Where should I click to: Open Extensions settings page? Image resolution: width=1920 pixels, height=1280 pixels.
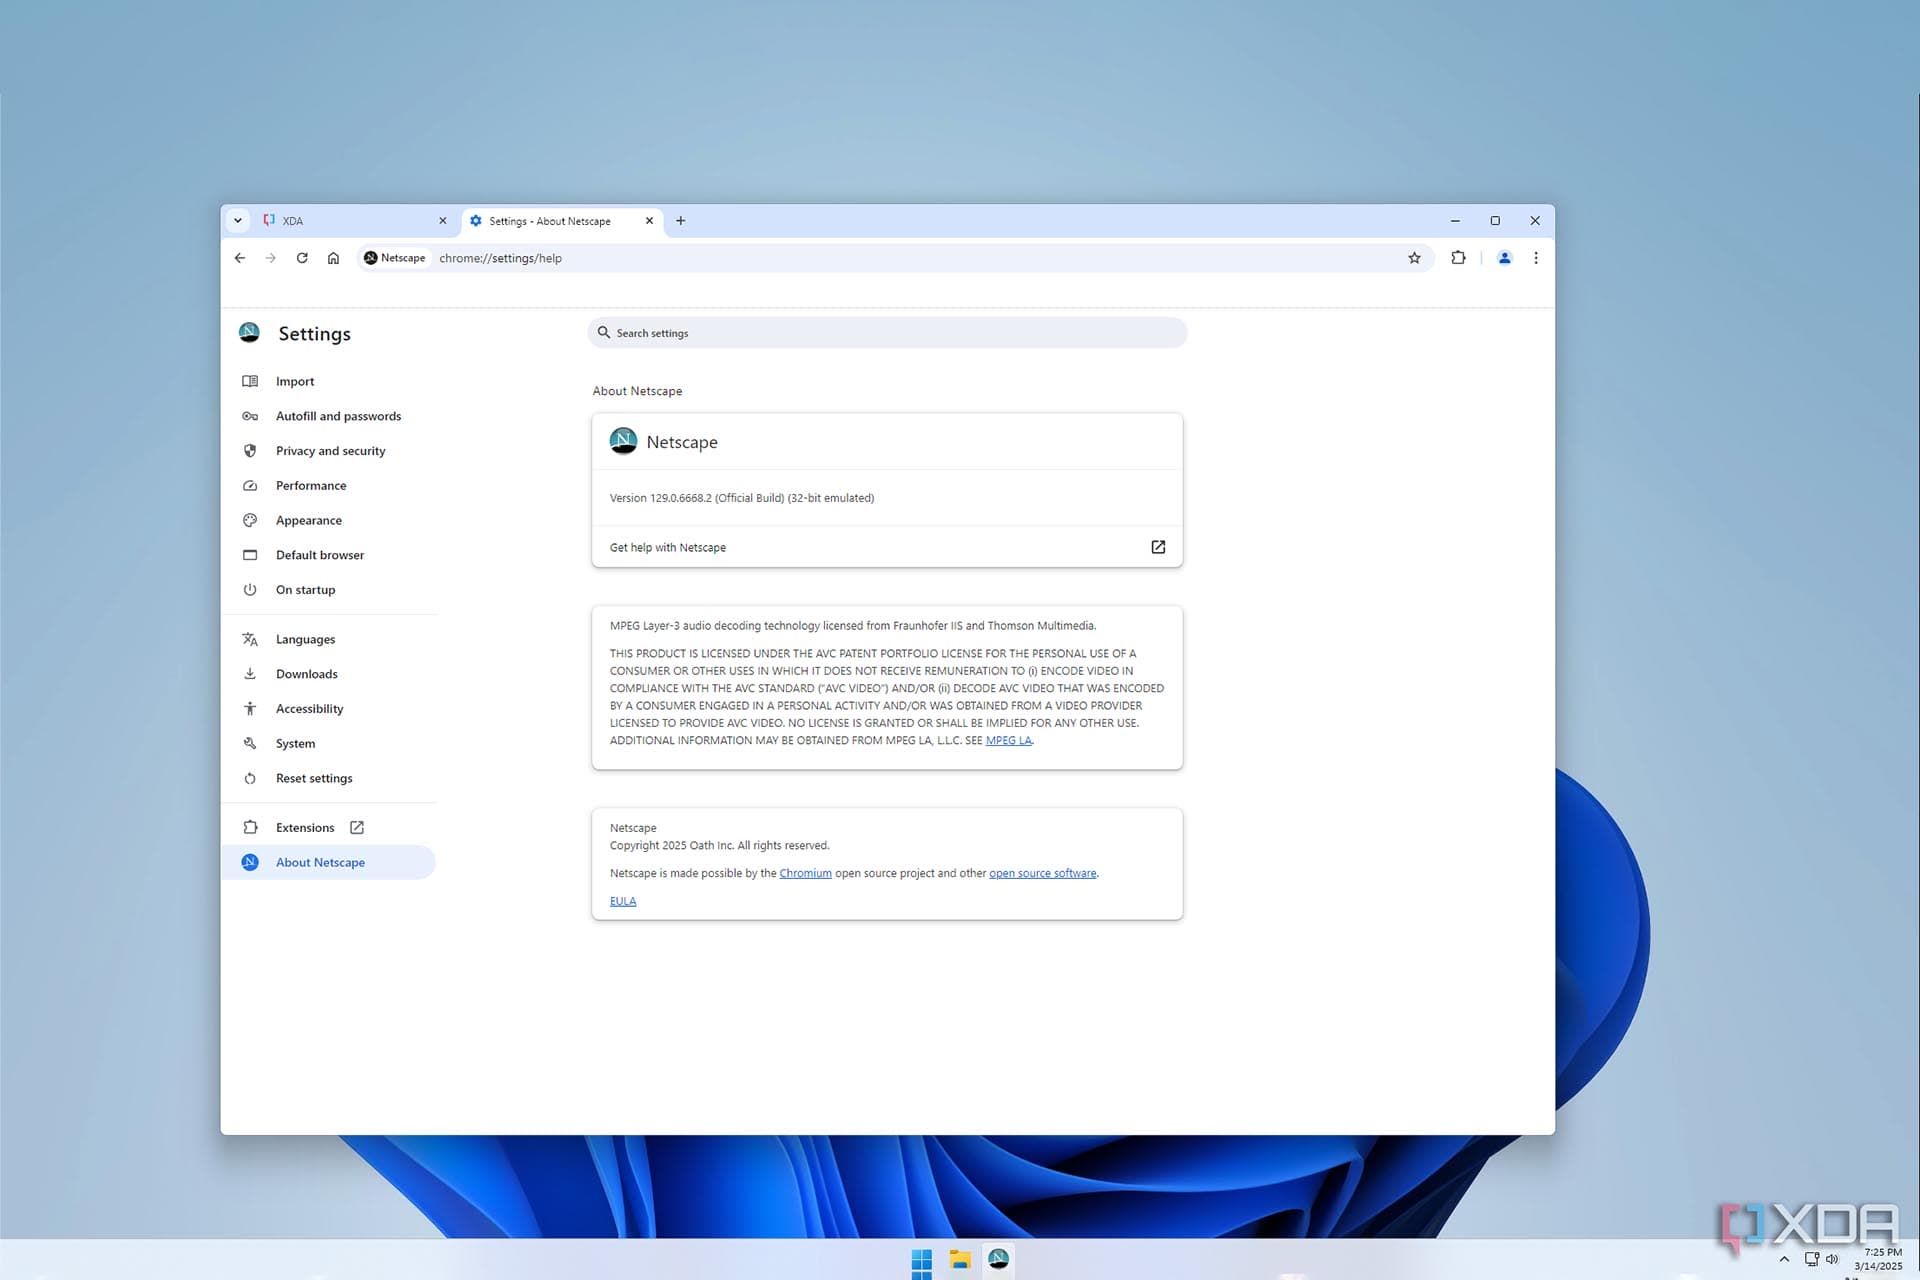point(306,826)
